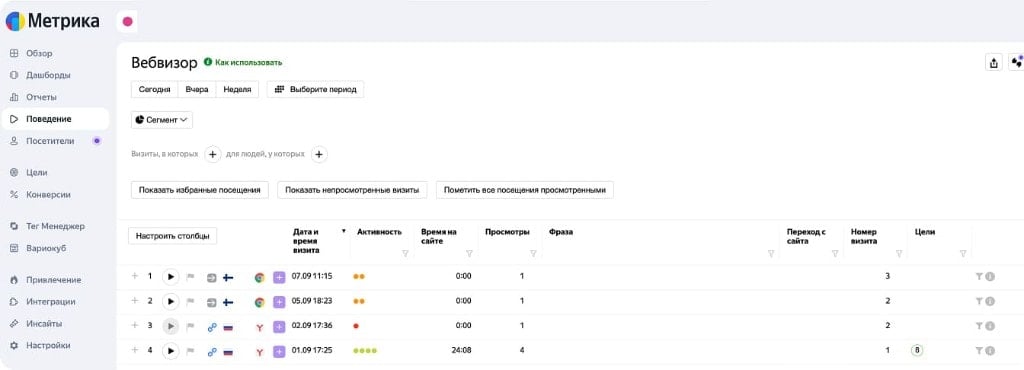
Task: Add a visit condition with plus button
Action: (212, 155)
